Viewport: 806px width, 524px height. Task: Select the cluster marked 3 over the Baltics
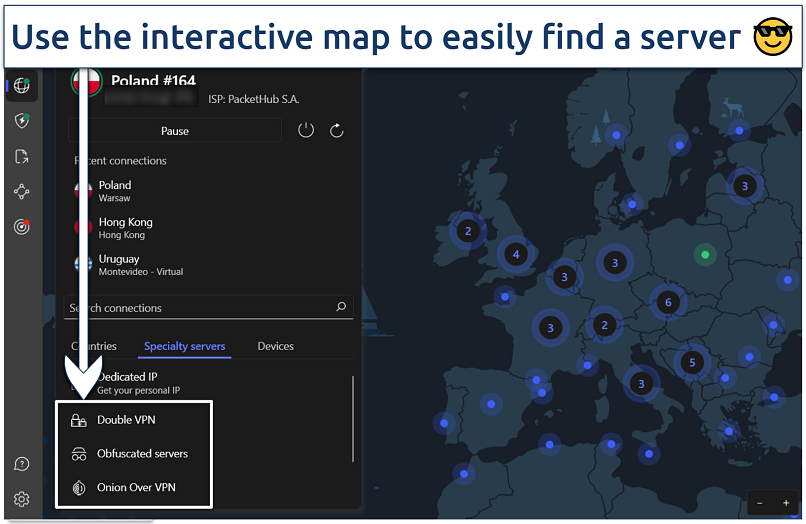pos(744,186)
